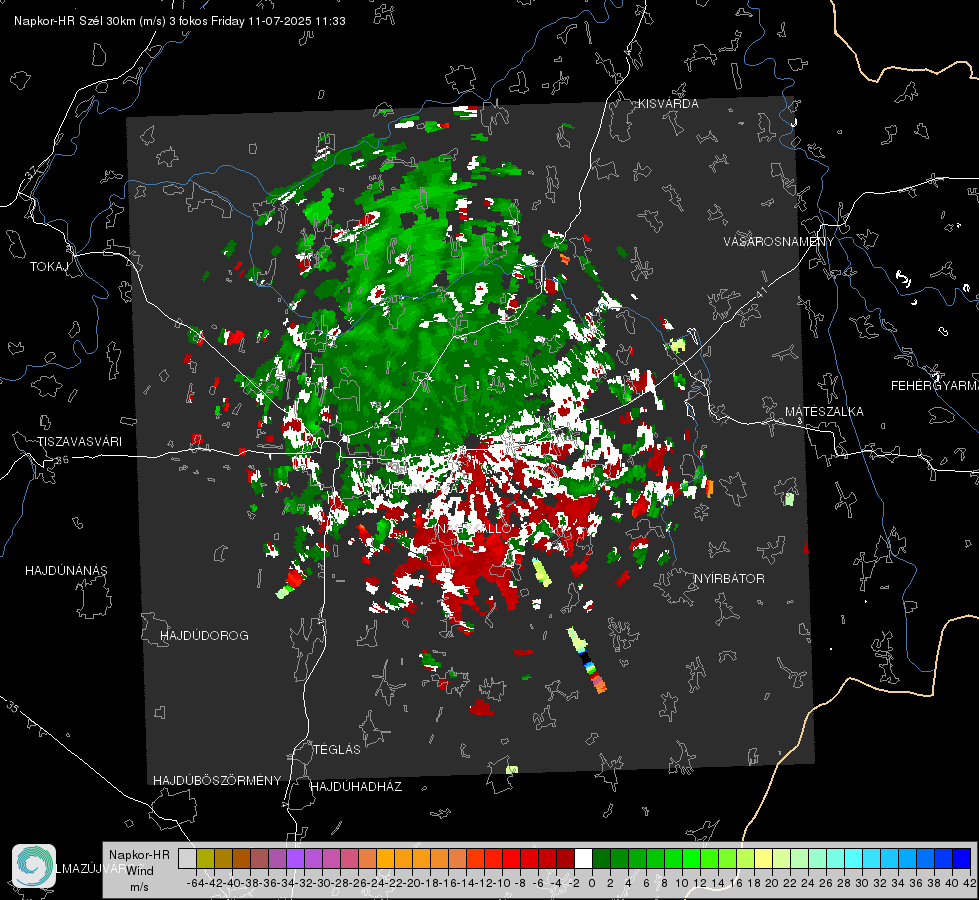
Task: Click the HAJDÚDOROG city label
Action: coord(204,636)
